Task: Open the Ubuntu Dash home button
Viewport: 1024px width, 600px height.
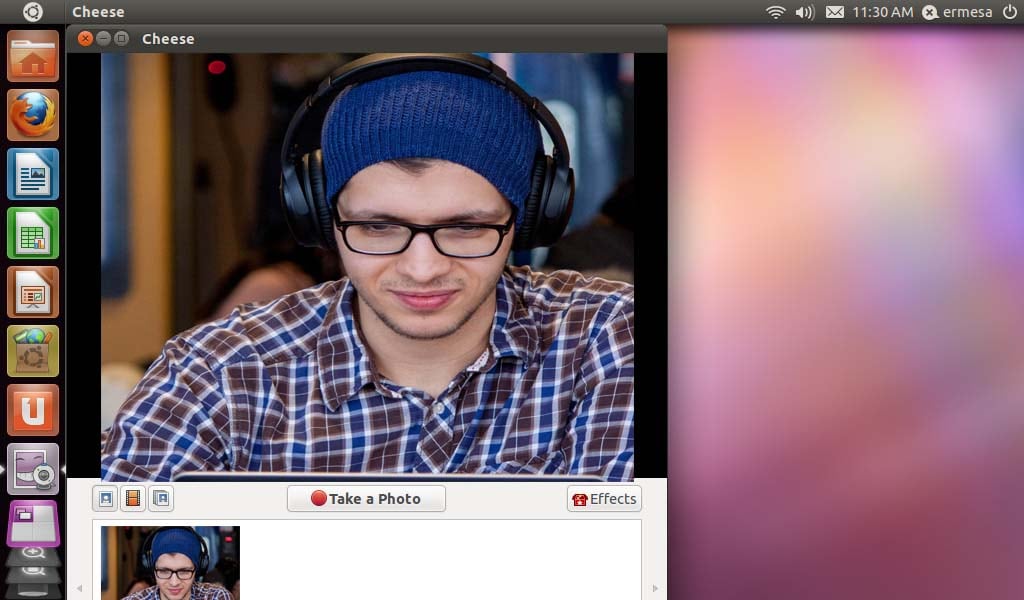Action: [33, 12]
